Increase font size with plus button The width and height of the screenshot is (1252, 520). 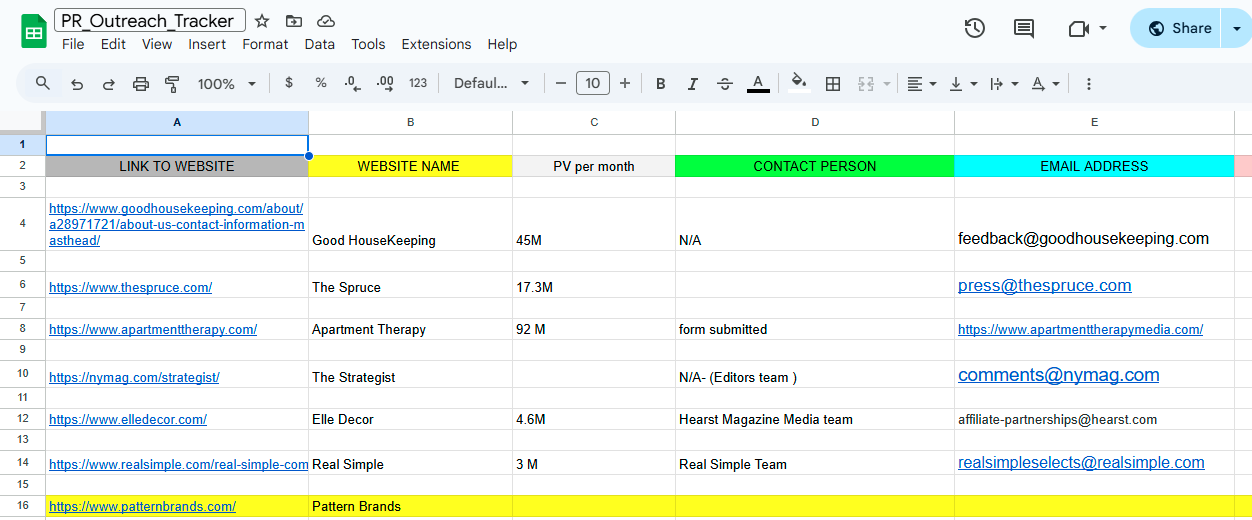point(625,83)
